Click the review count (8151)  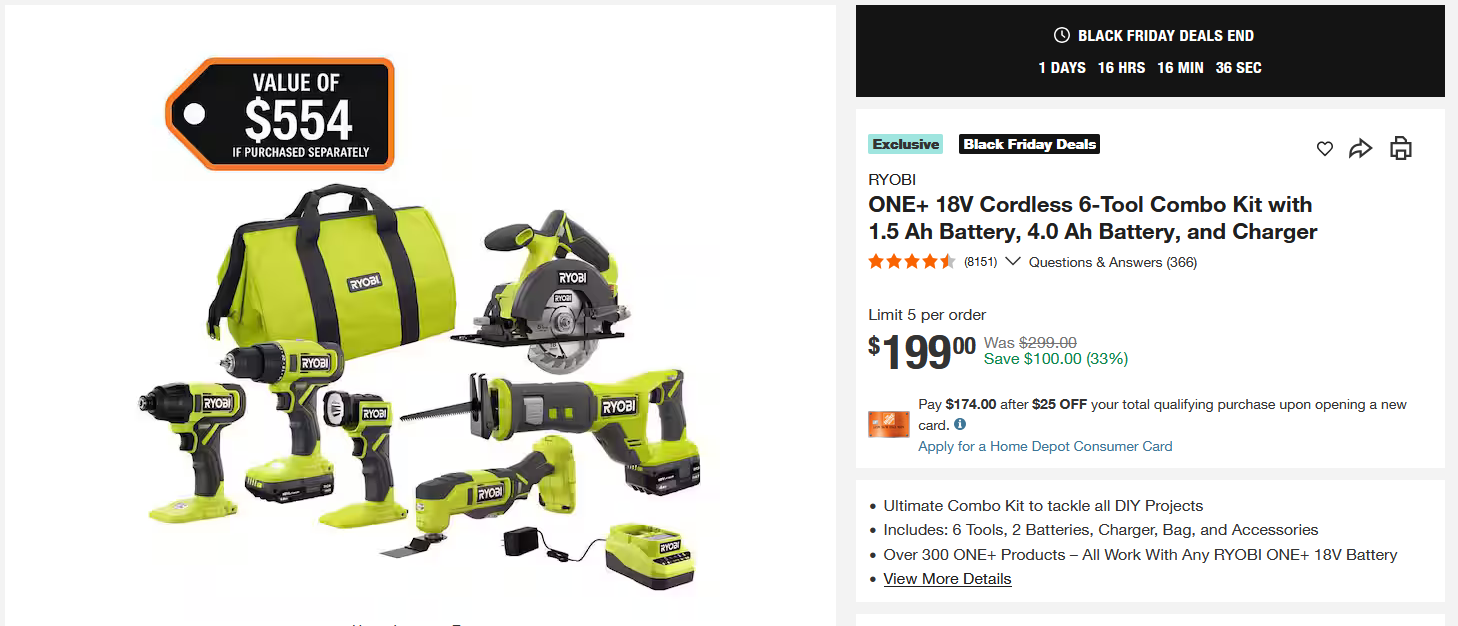click(x=980, y=262)
